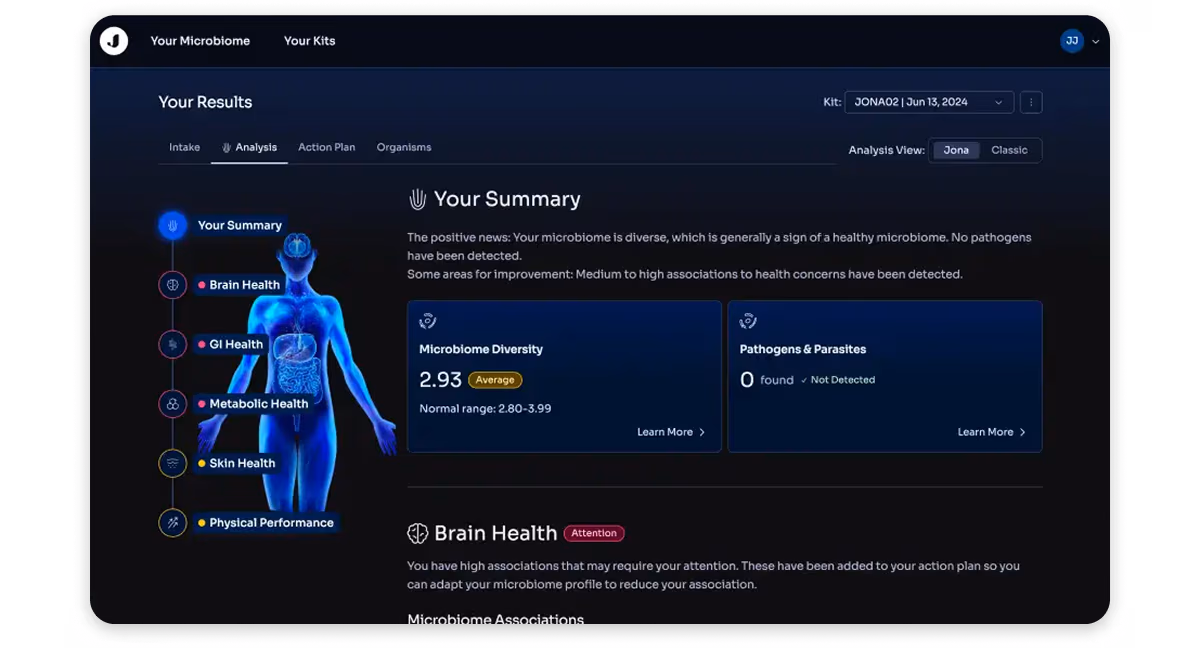Click the Microbiome Associations subheading
The image size is (1200, 648).
pos(495,619)
